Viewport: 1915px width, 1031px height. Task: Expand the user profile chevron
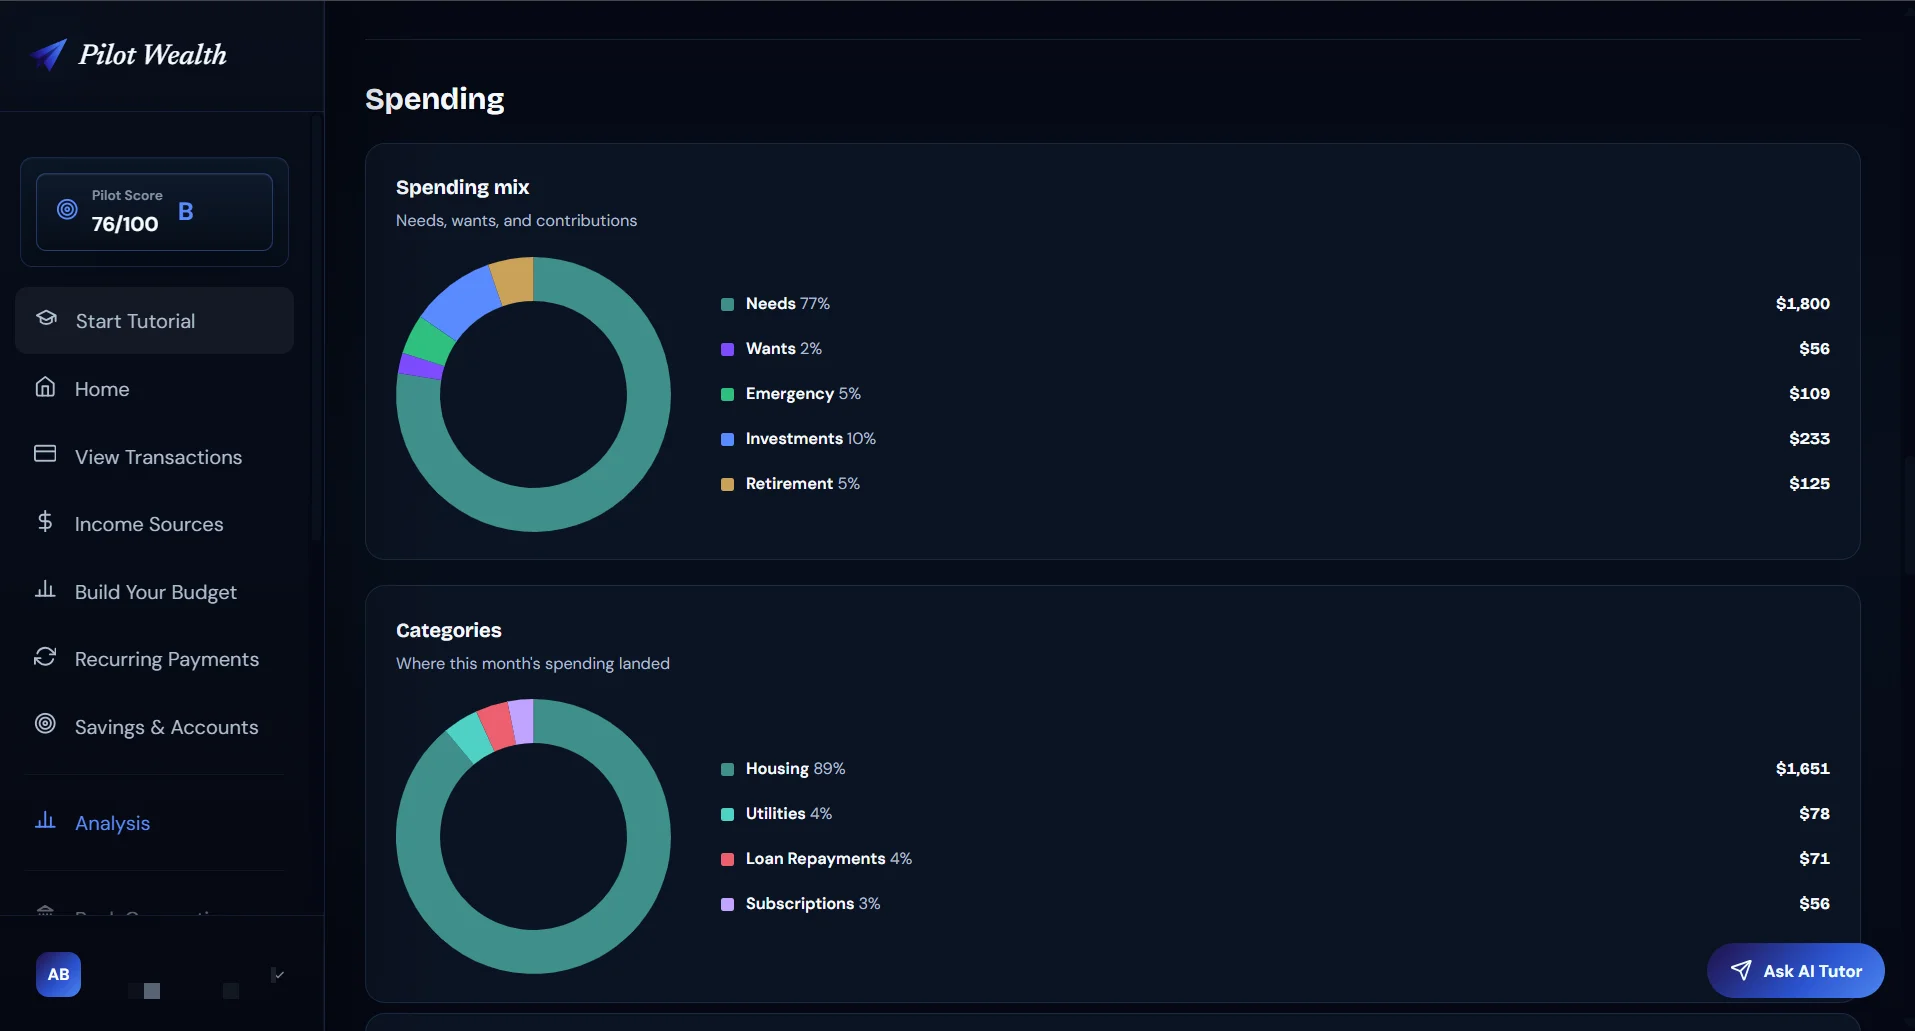pos(278,975)
